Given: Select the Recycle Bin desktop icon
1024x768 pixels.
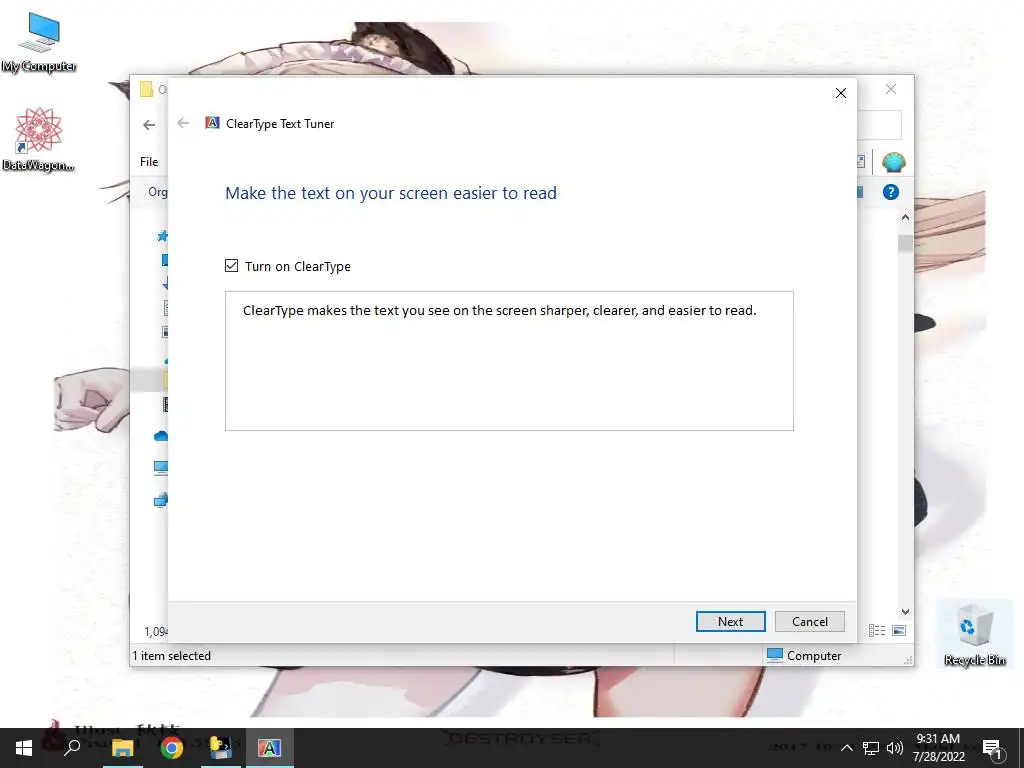Looking at the screenshot, I should pyautogui.click(x=974, y=633).
